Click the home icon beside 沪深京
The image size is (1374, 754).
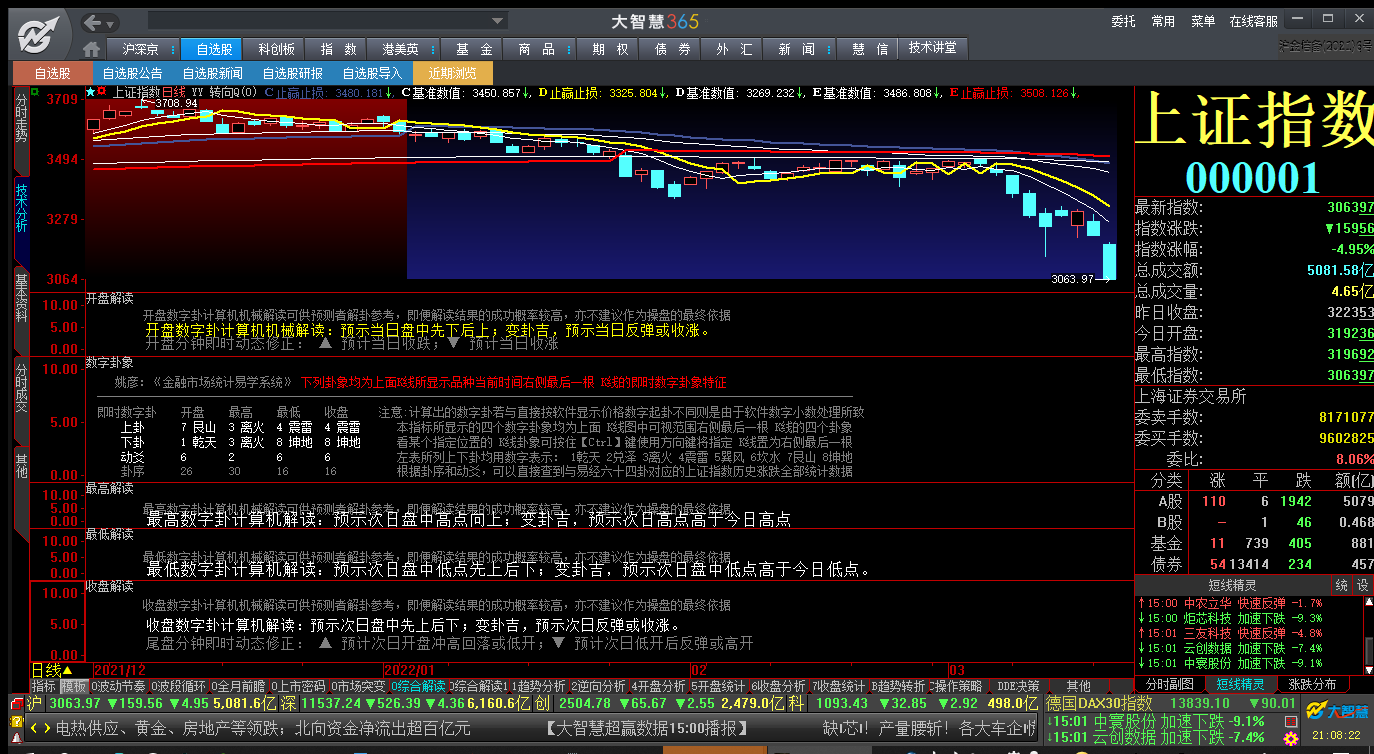pyautogui.click(x=91, y=49)
